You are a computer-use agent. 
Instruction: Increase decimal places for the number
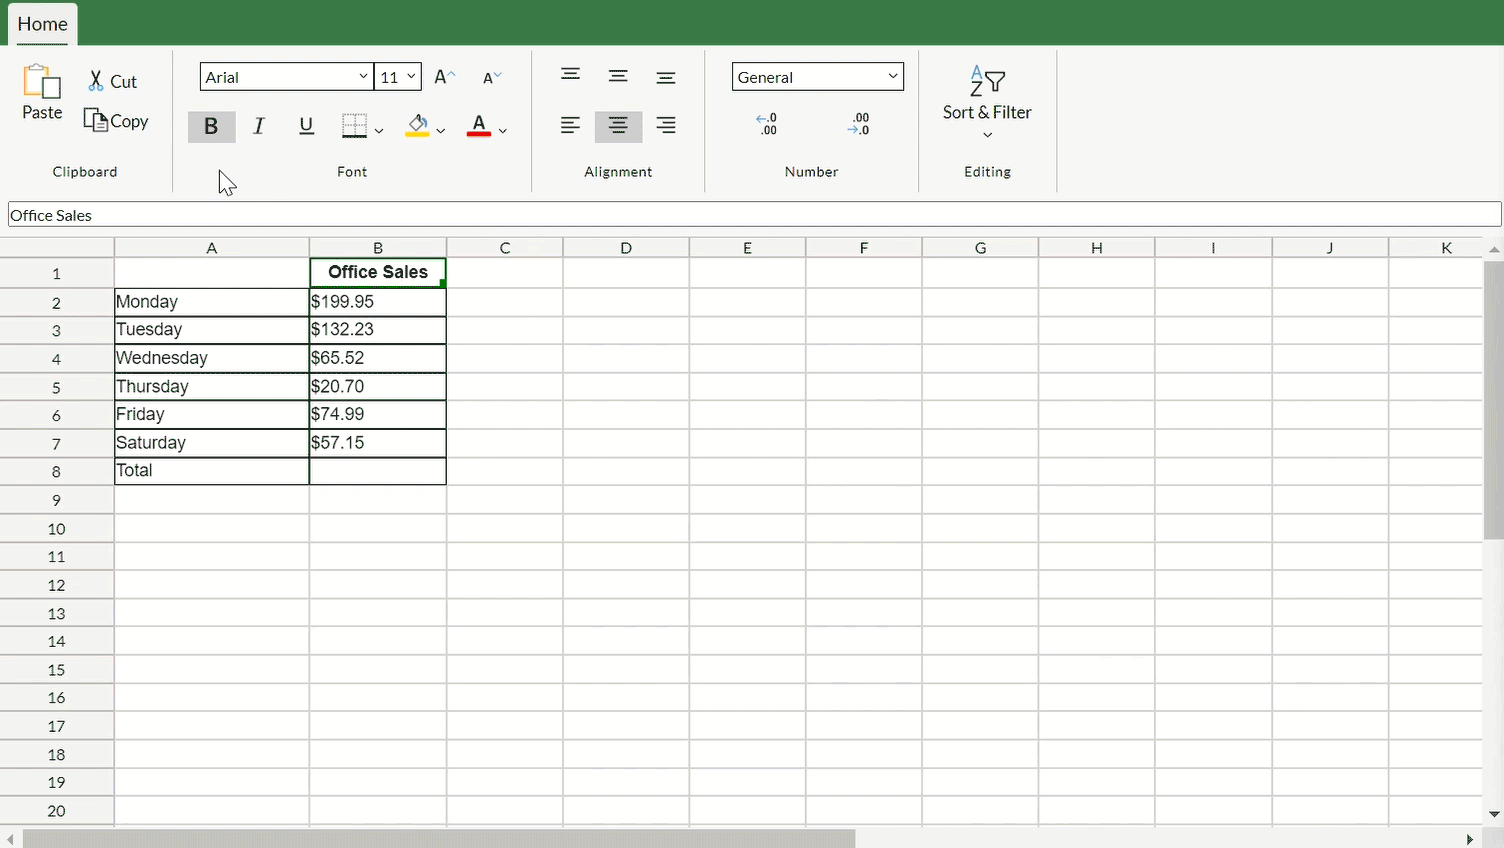(767, 124)
